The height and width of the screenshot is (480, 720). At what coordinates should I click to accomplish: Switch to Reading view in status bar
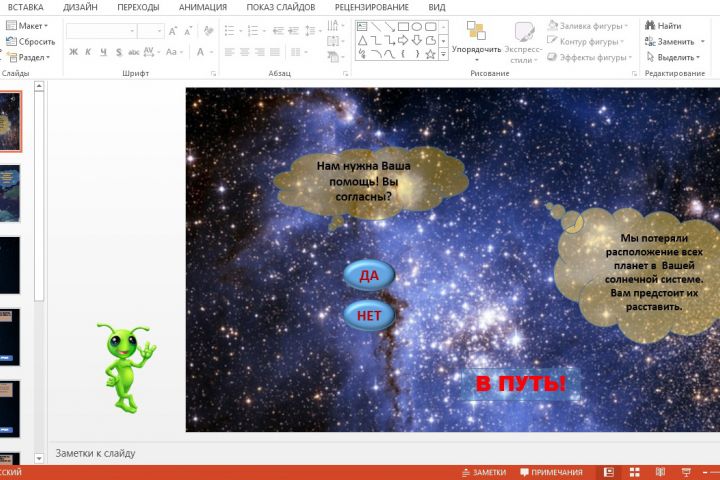point(660,472)
